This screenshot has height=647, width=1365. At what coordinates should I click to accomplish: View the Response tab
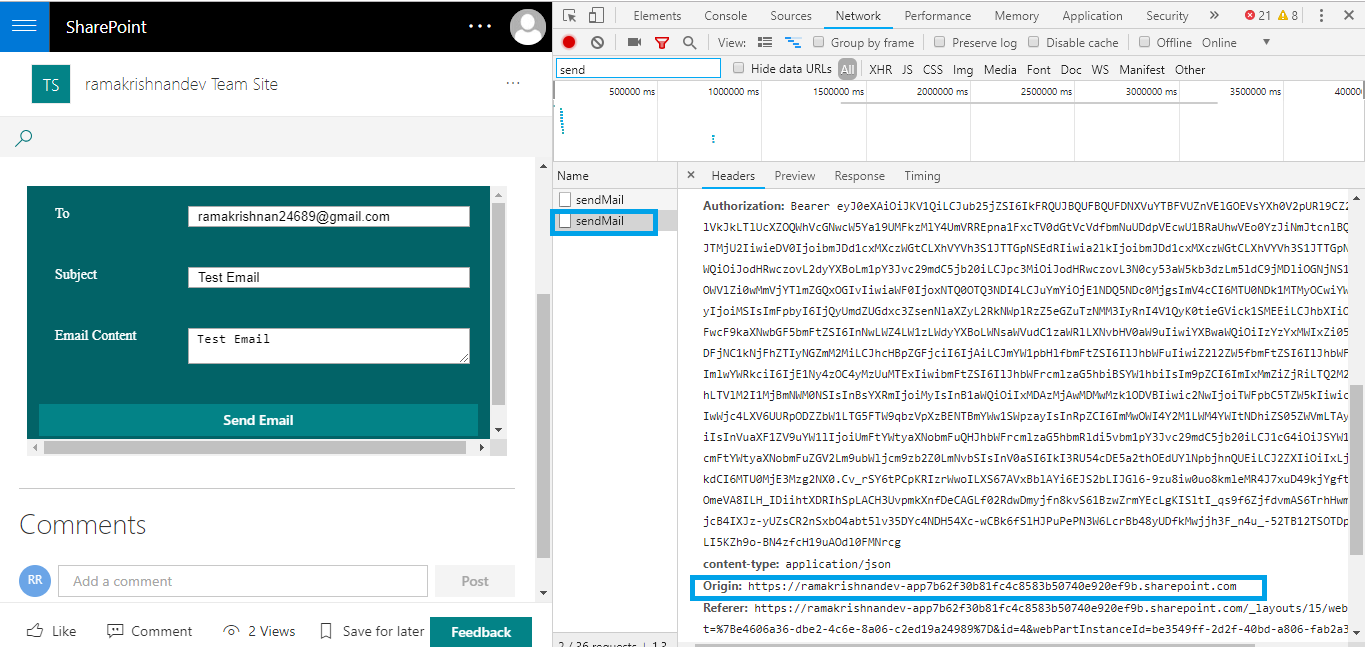coord(860,175)
